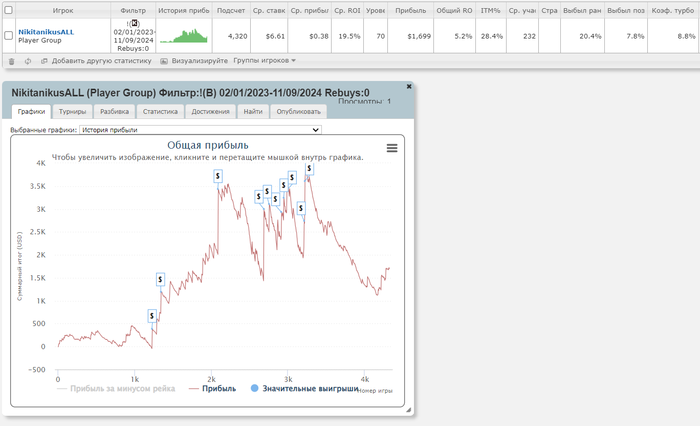
Task: Click the Общая прибыль chart title
Action: click(208, 145)
